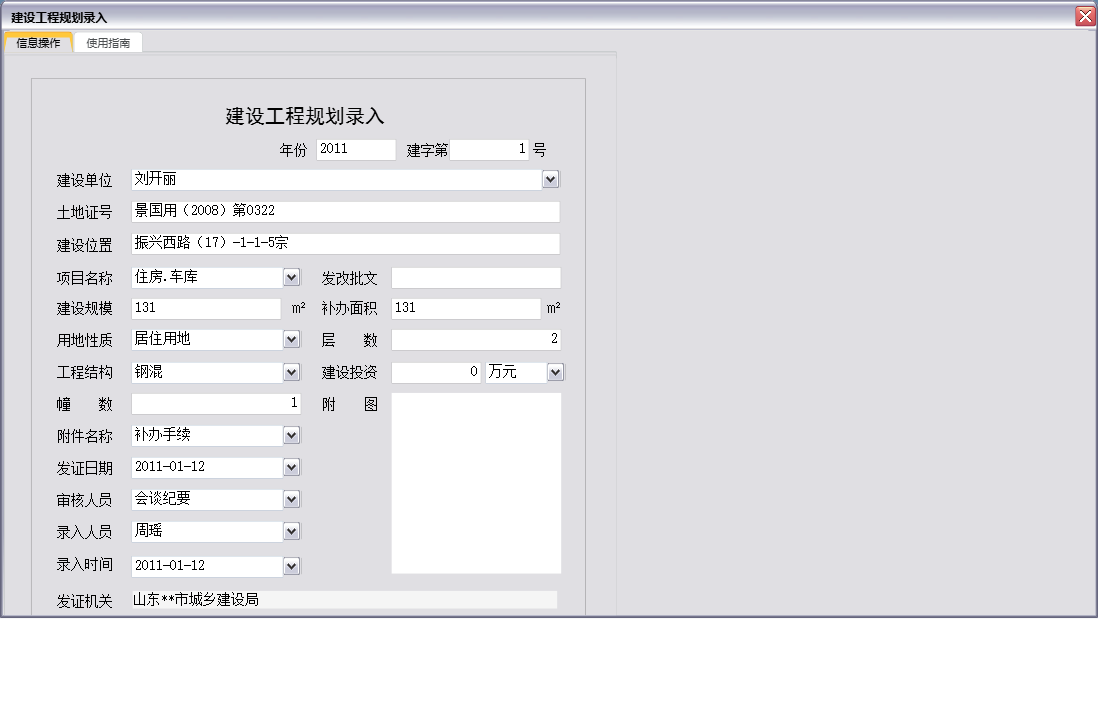Open the 附件名称 selection list
Viewport: 1098px width, 719px height.
point(290,434)
